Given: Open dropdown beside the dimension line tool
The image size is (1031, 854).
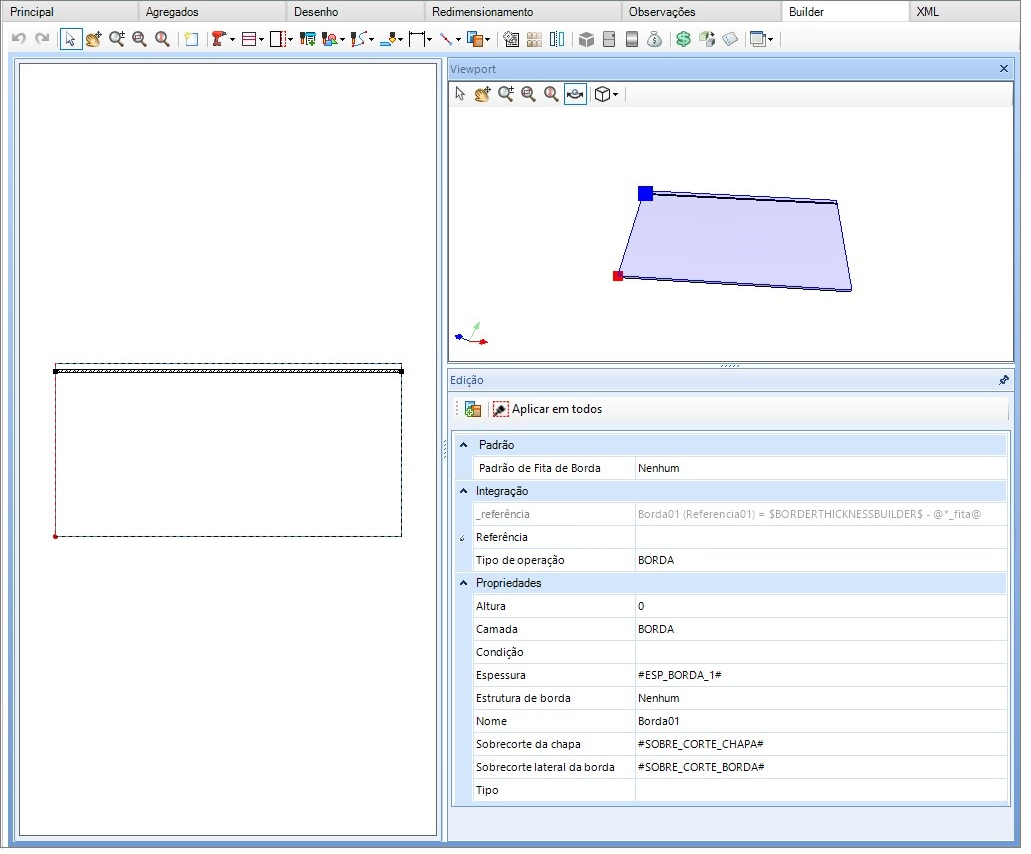Looking at the screenshot, I should click(429, 40).
